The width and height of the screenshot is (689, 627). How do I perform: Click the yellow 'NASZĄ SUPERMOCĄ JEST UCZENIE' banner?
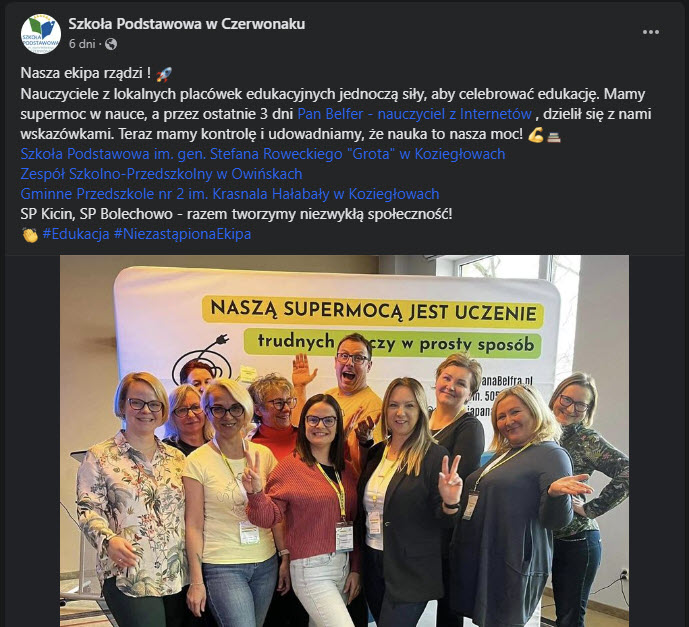pos(373,312)
